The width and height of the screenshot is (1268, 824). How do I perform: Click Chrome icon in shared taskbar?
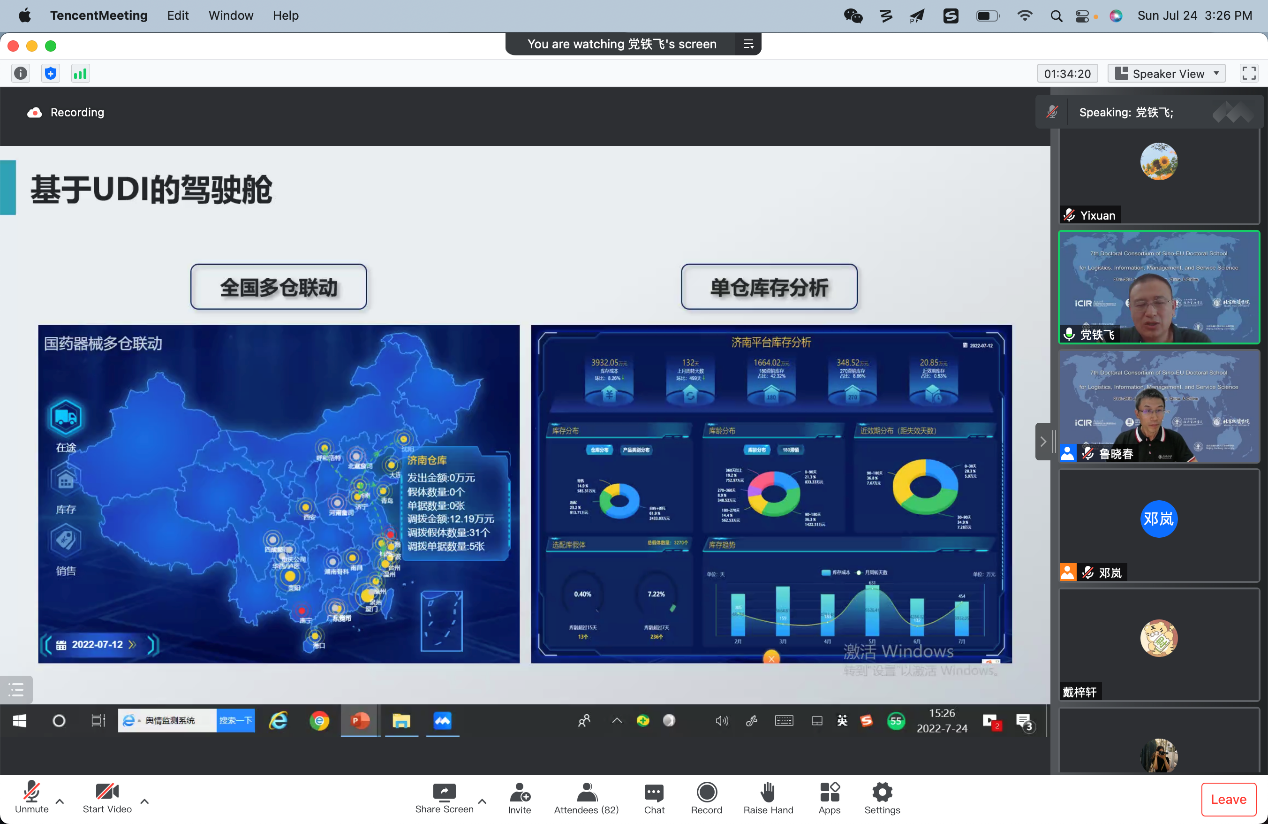point(320,720)
